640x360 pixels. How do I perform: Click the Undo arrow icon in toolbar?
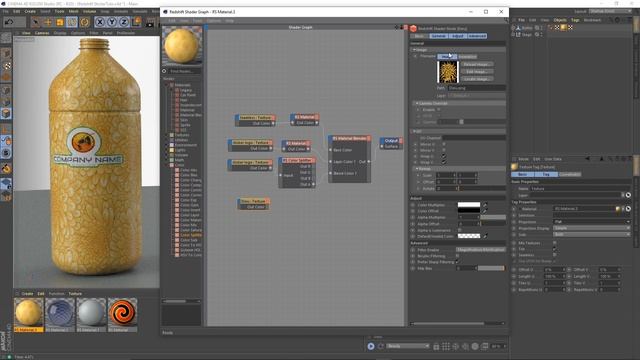point(9,22)
